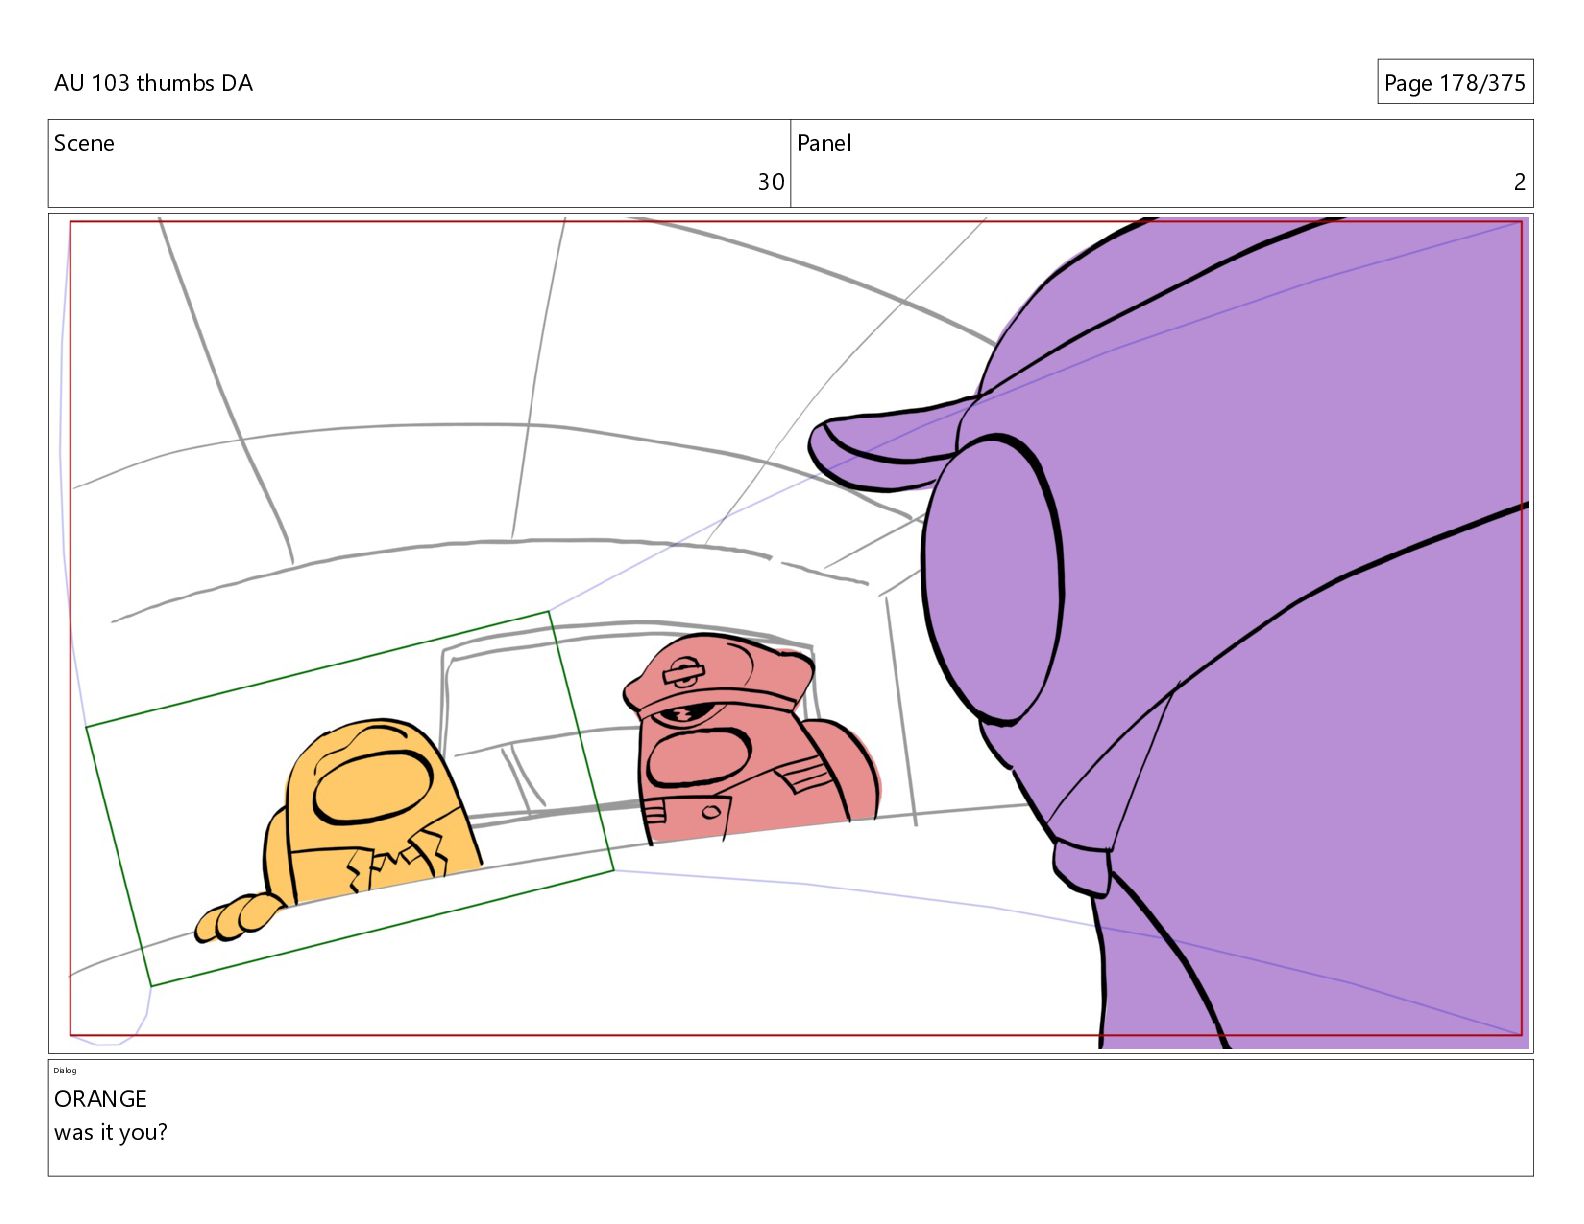Click the scene number '30'
The height and width of the screenshot is (1224, 1584).
tap(770, 182)
